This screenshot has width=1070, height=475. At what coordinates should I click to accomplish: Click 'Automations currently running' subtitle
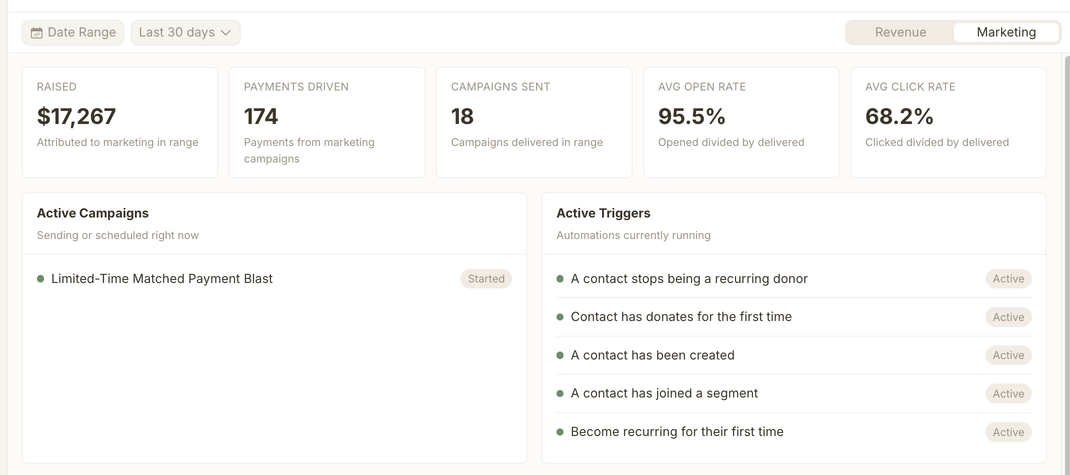coord(633,235)
